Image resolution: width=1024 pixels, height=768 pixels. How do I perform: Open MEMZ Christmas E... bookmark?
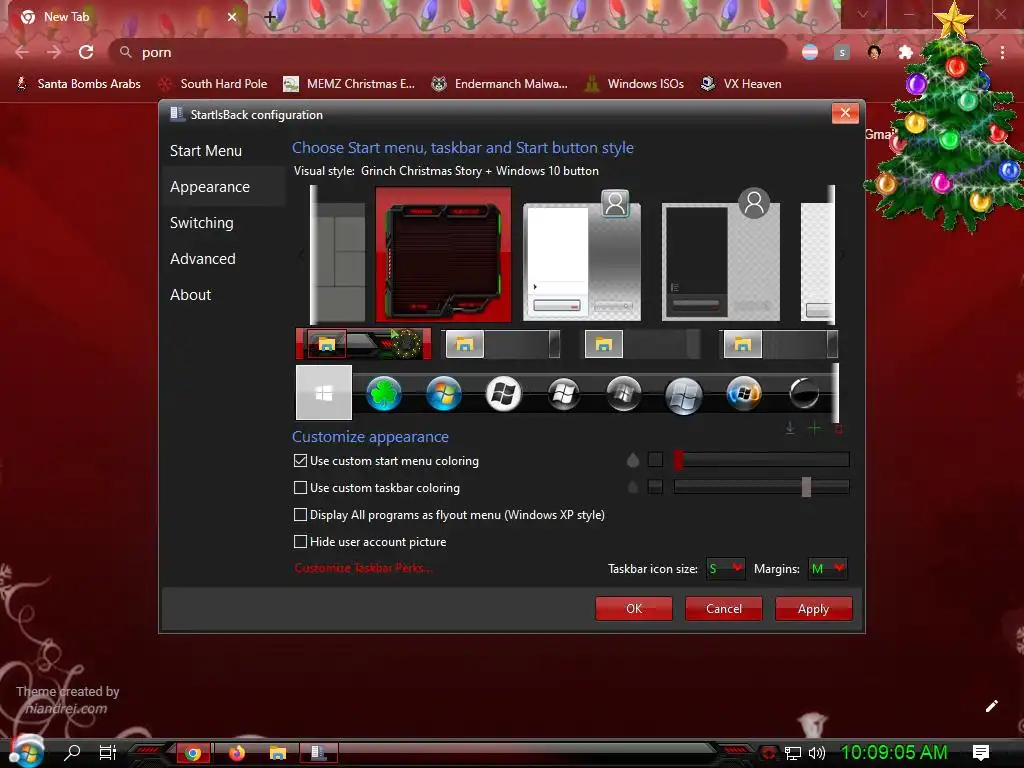[x=349, y=84]
